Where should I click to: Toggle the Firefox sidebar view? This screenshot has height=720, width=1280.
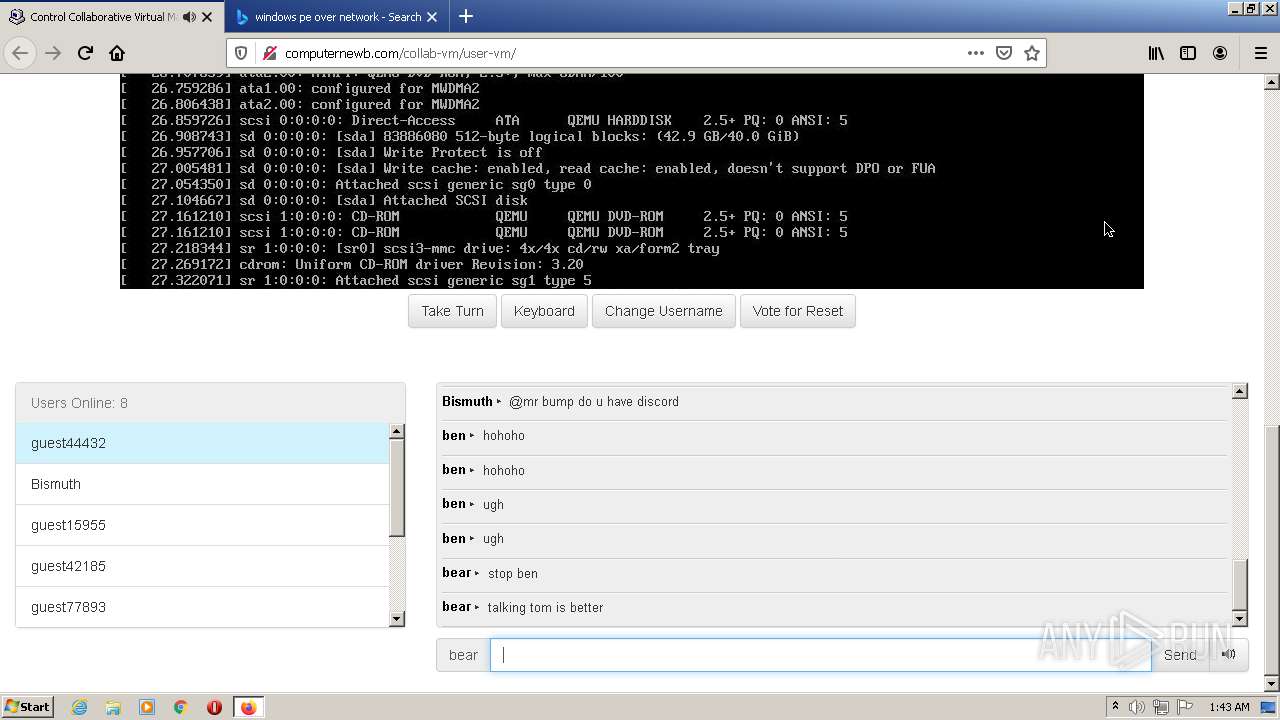point(1188,53)
